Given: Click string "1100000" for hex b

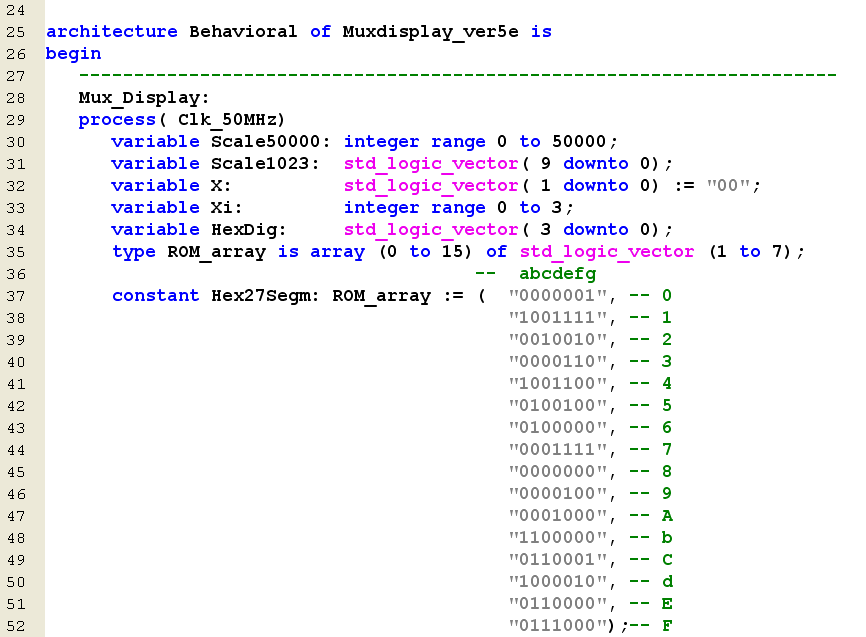Looking at the screenshot, I should click(558, 539).
